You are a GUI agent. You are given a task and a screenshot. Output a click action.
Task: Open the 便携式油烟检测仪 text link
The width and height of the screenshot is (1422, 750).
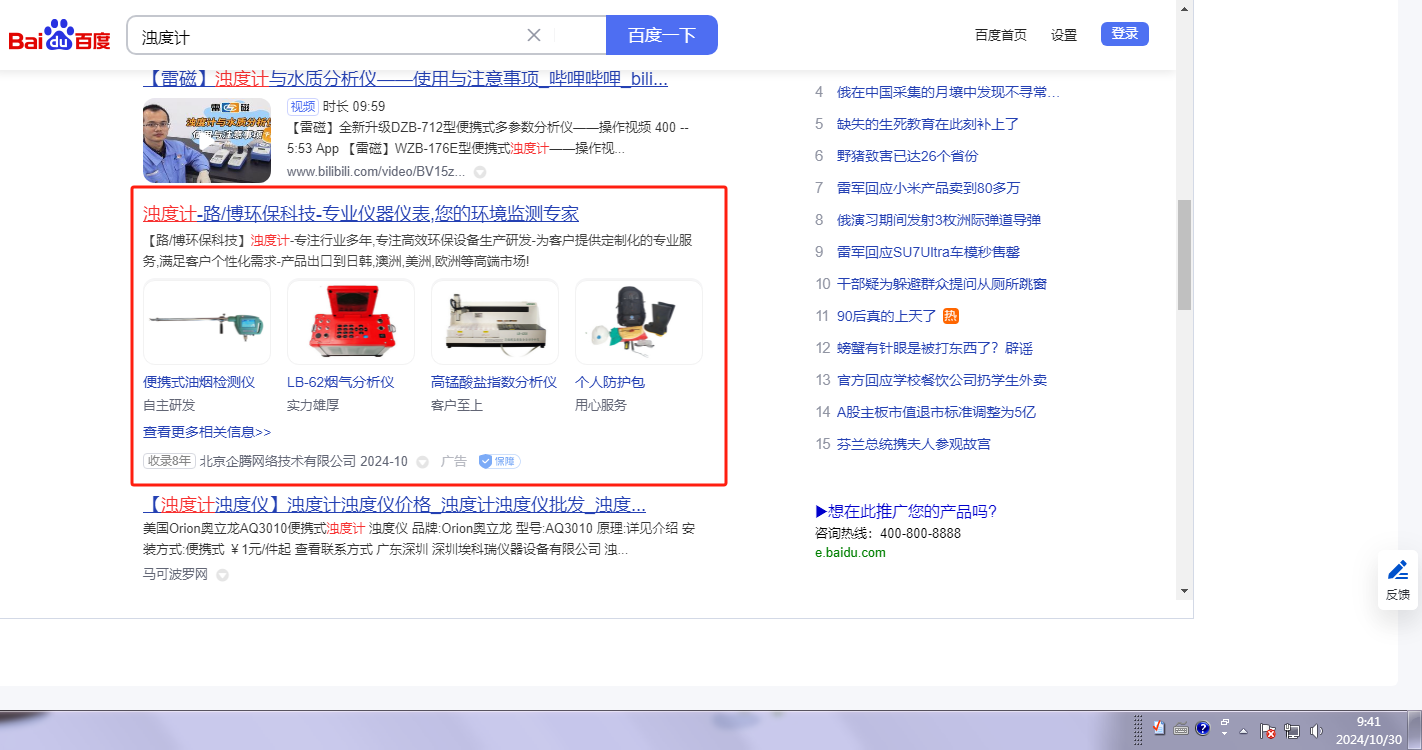click(199, 382)
